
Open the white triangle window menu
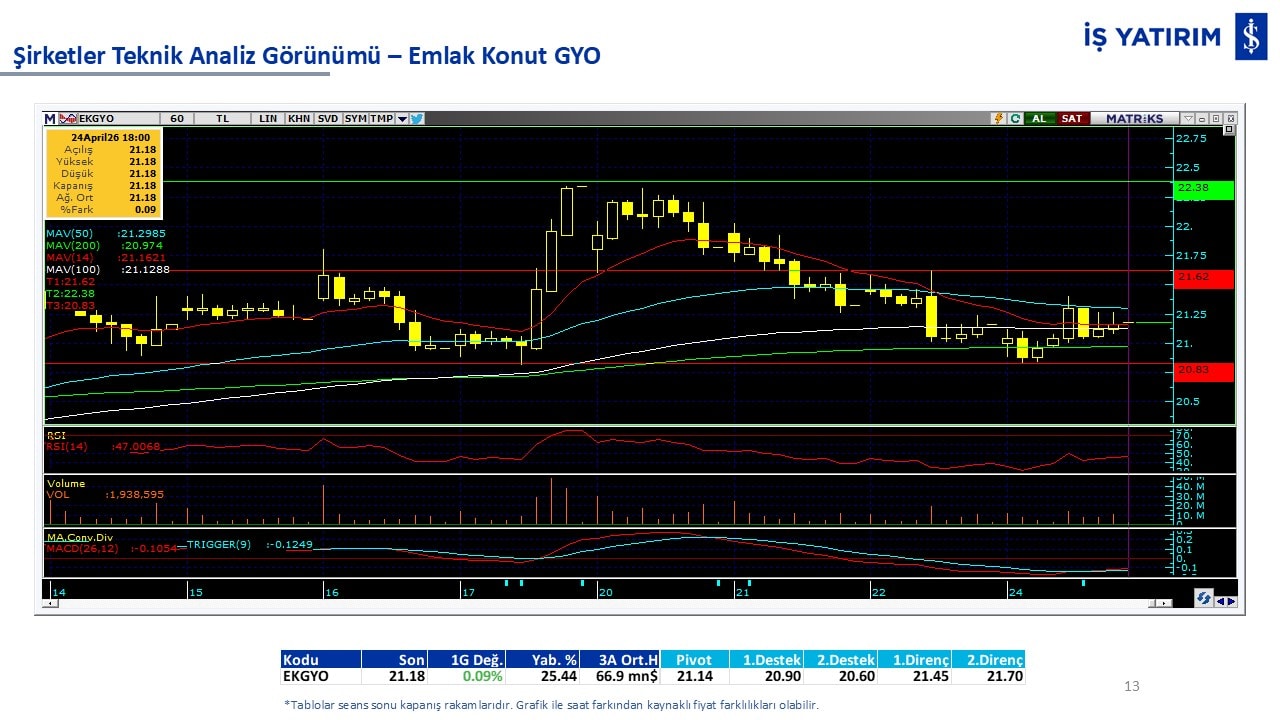click(1188, 118)
